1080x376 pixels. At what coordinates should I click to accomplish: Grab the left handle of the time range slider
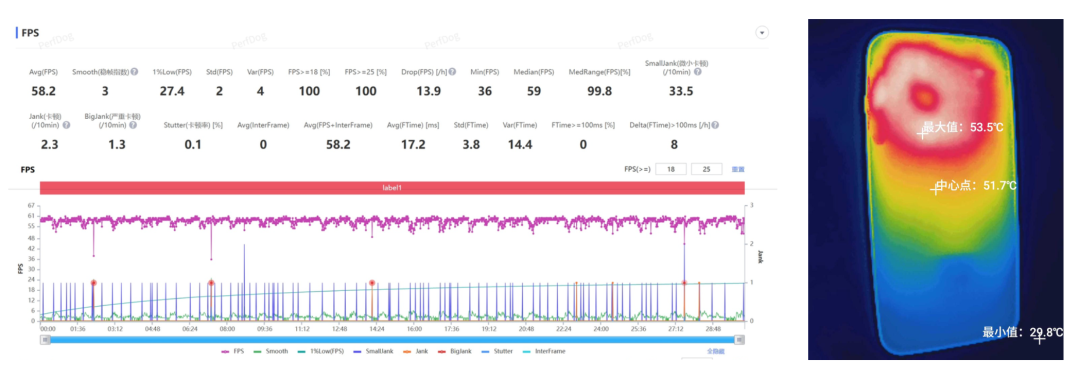pos(45,340)
